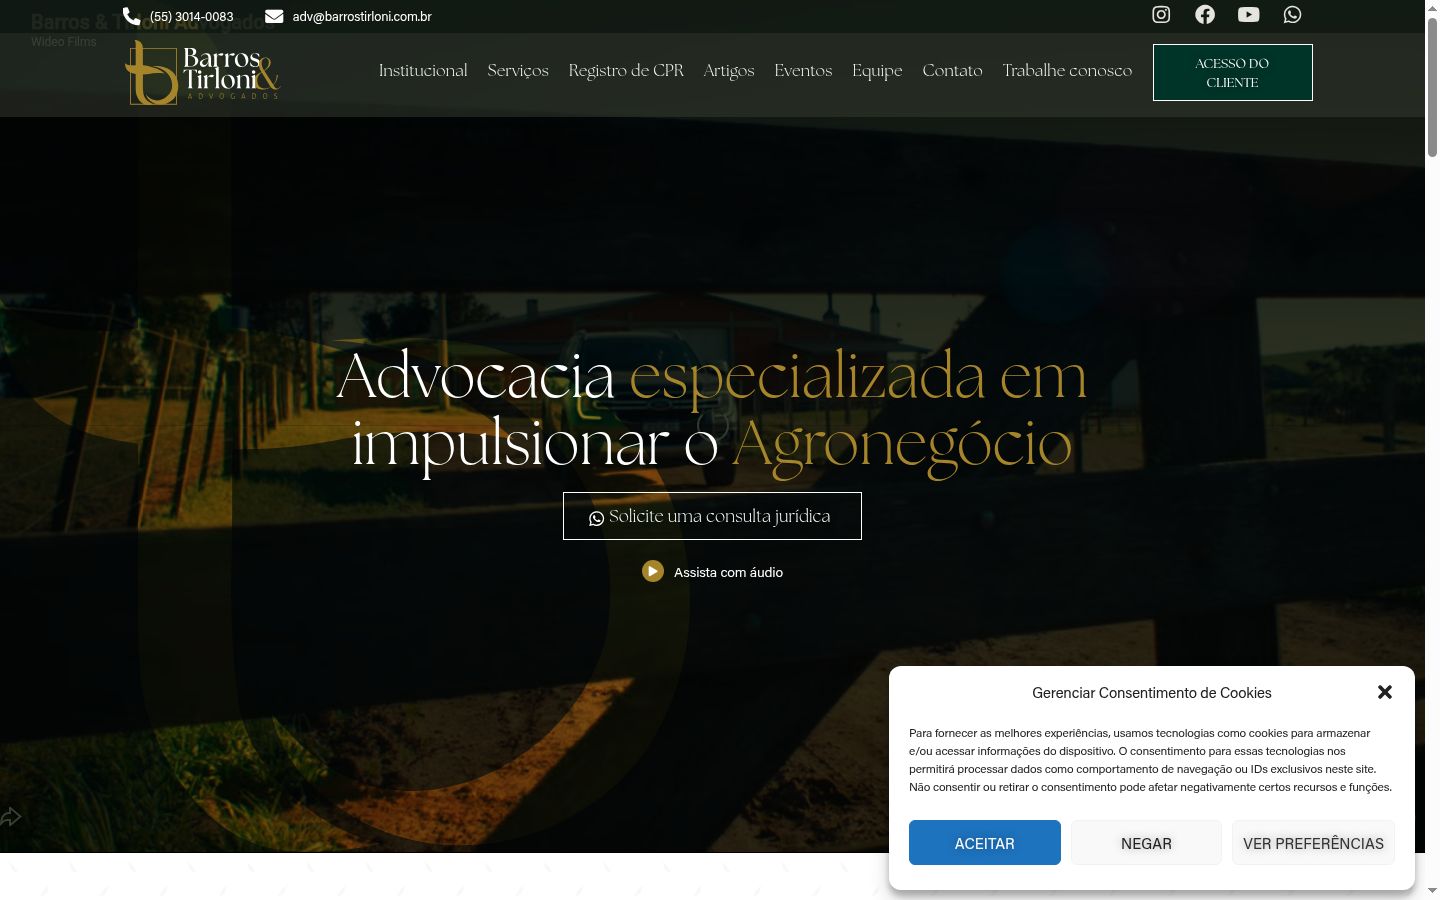Go to the Contato page

pyautogui.click(x=952, y=70)
